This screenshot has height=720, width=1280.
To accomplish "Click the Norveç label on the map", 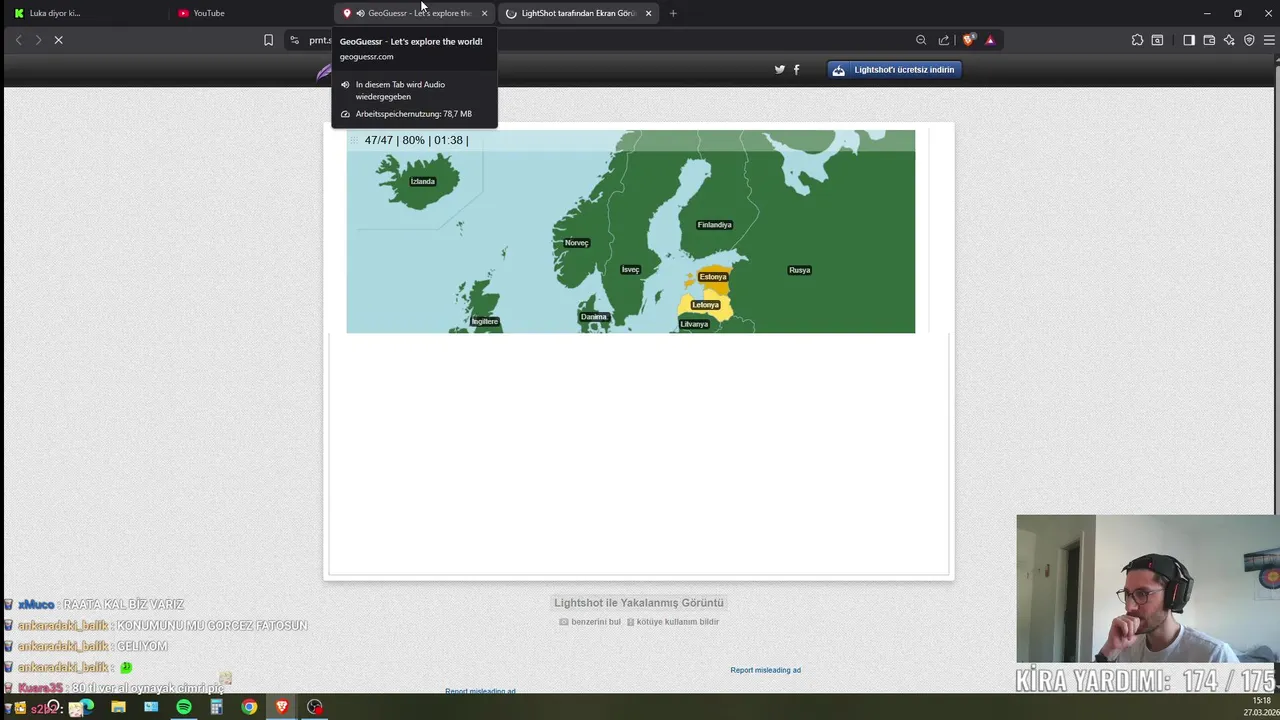I will [x=576, y=243].
